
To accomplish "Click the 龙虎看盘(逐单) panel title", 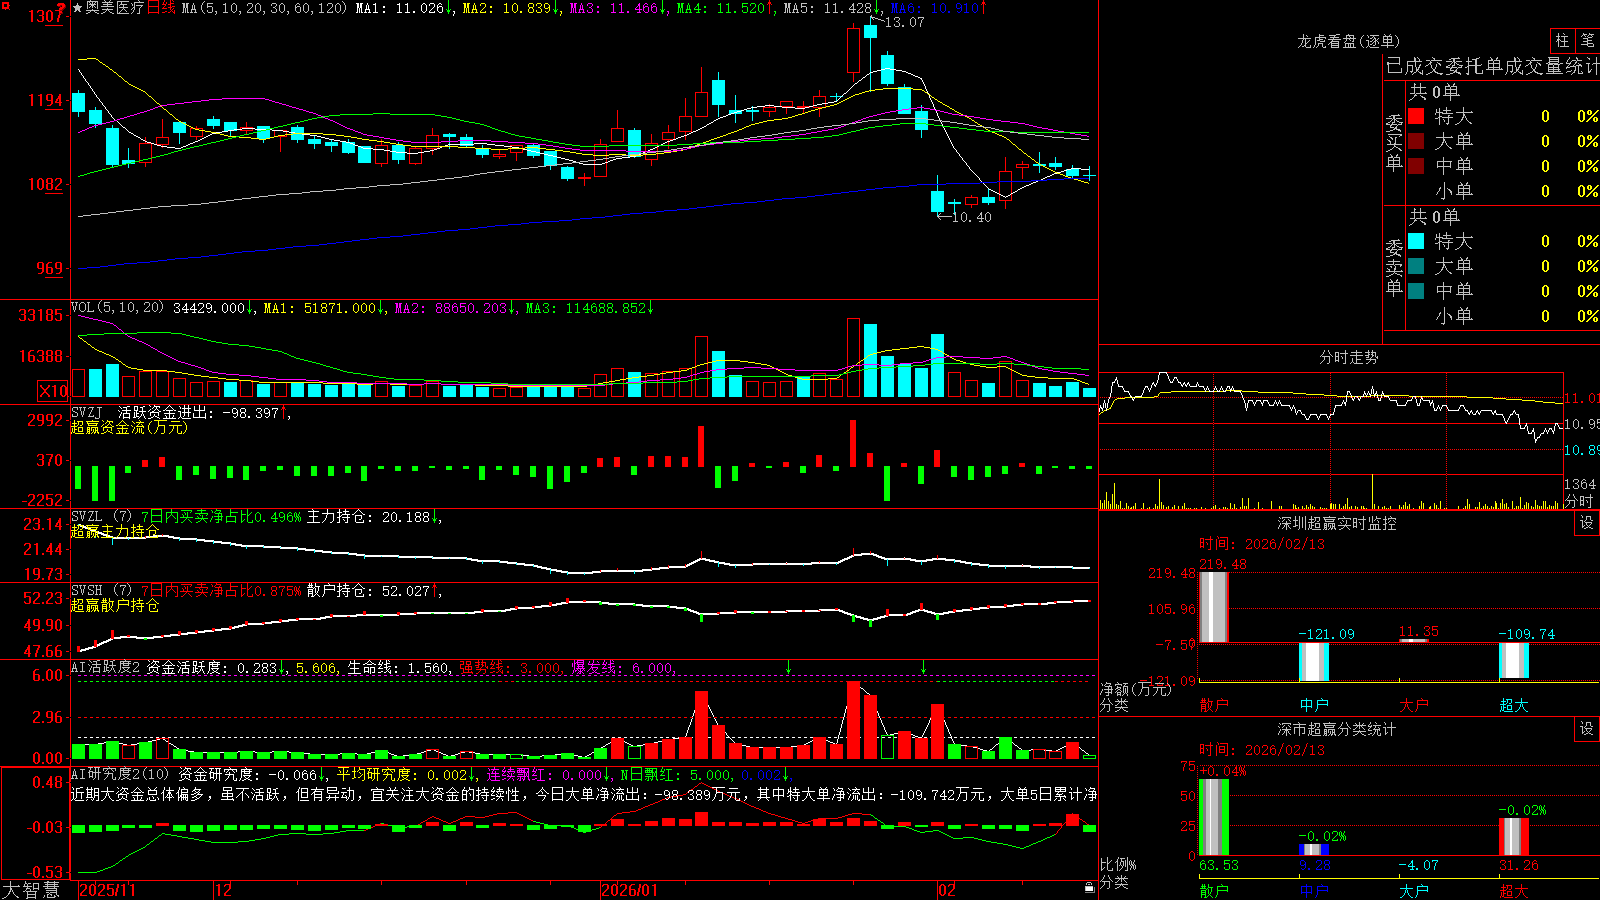I will pyautogui.click(x=1349, y=41).
